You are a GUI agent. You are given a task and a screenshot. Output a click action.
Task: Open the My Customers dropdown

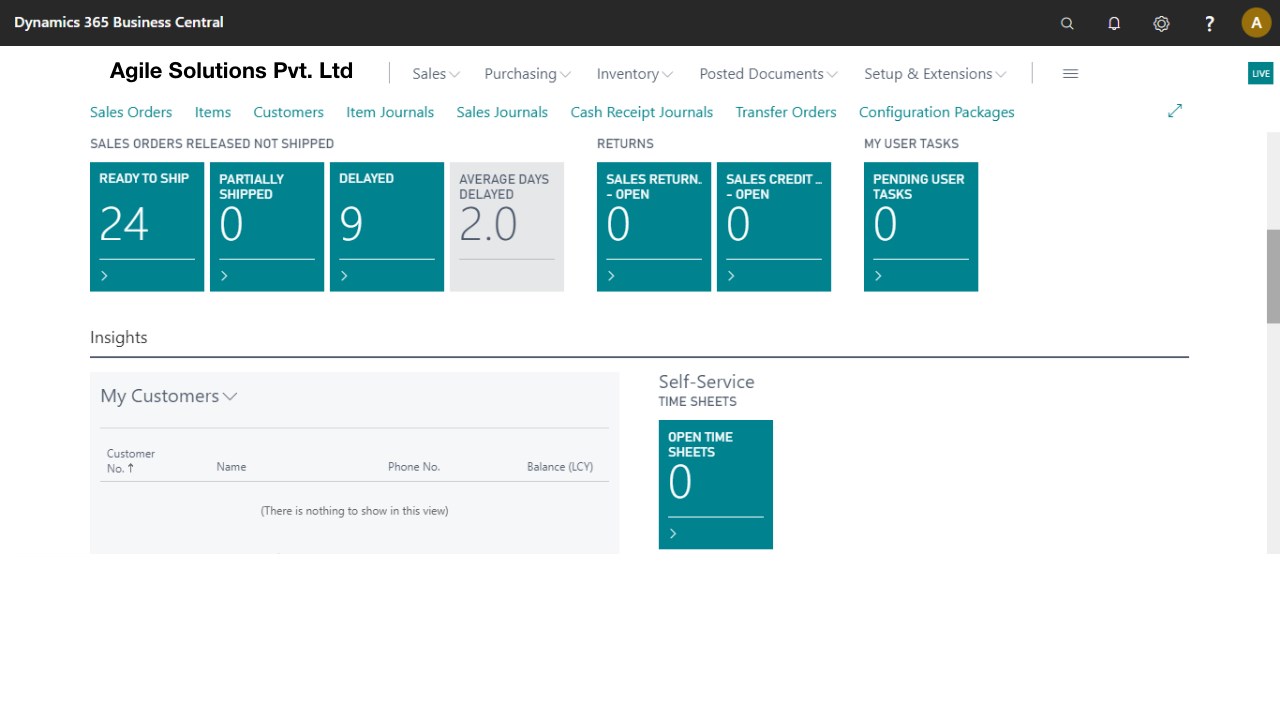(169, 396)
